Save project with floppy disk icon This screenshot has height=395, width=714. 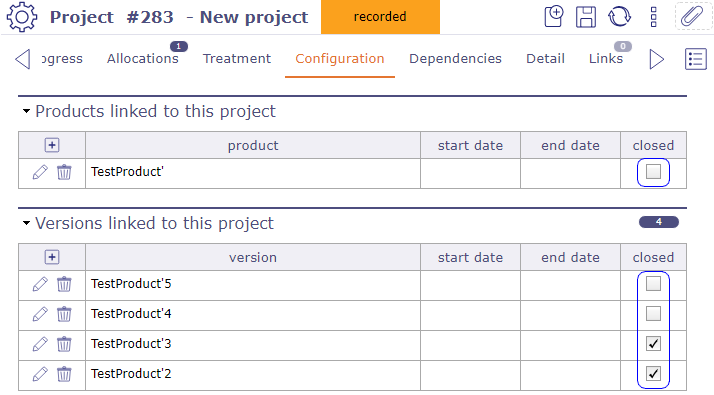click(x=586, y=17)
